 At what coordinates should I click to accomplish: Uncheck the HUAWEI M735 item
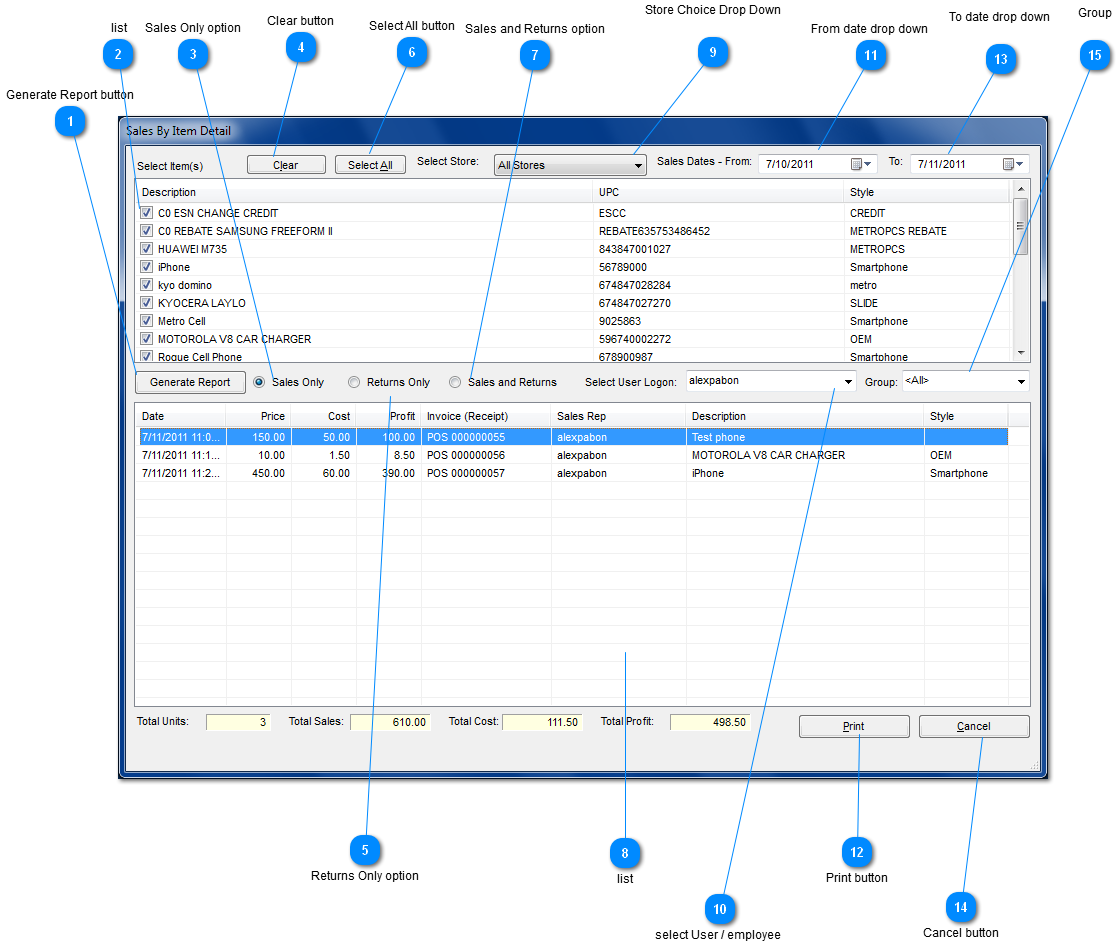pyautogui.click(x=146, y=248)
